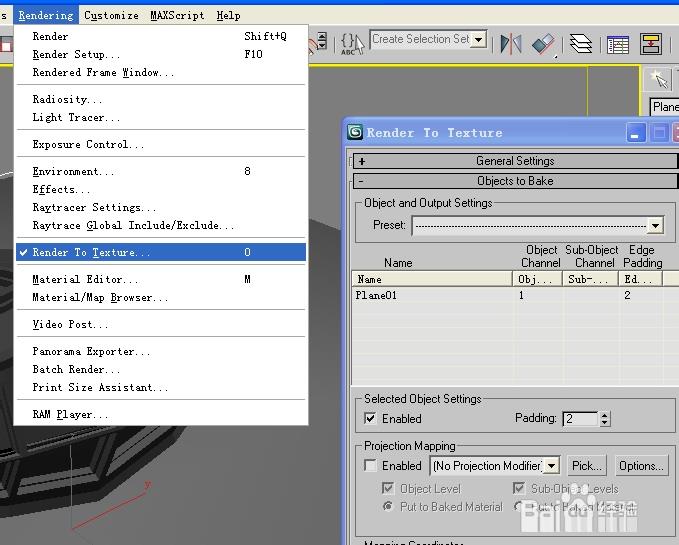Choose Exposure Control... menu item
Viewport: 679px width, 545px height.
coord(161,144)
